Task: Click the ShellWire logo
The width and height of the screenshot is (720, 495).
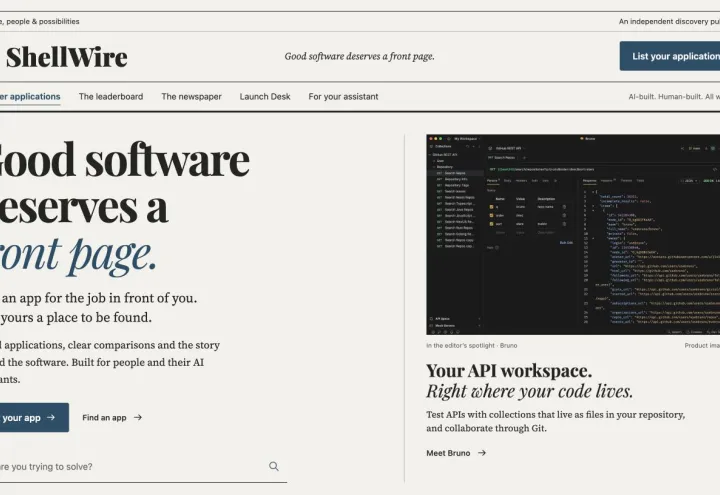Action: pyautogui.click(x=67, y=57)
